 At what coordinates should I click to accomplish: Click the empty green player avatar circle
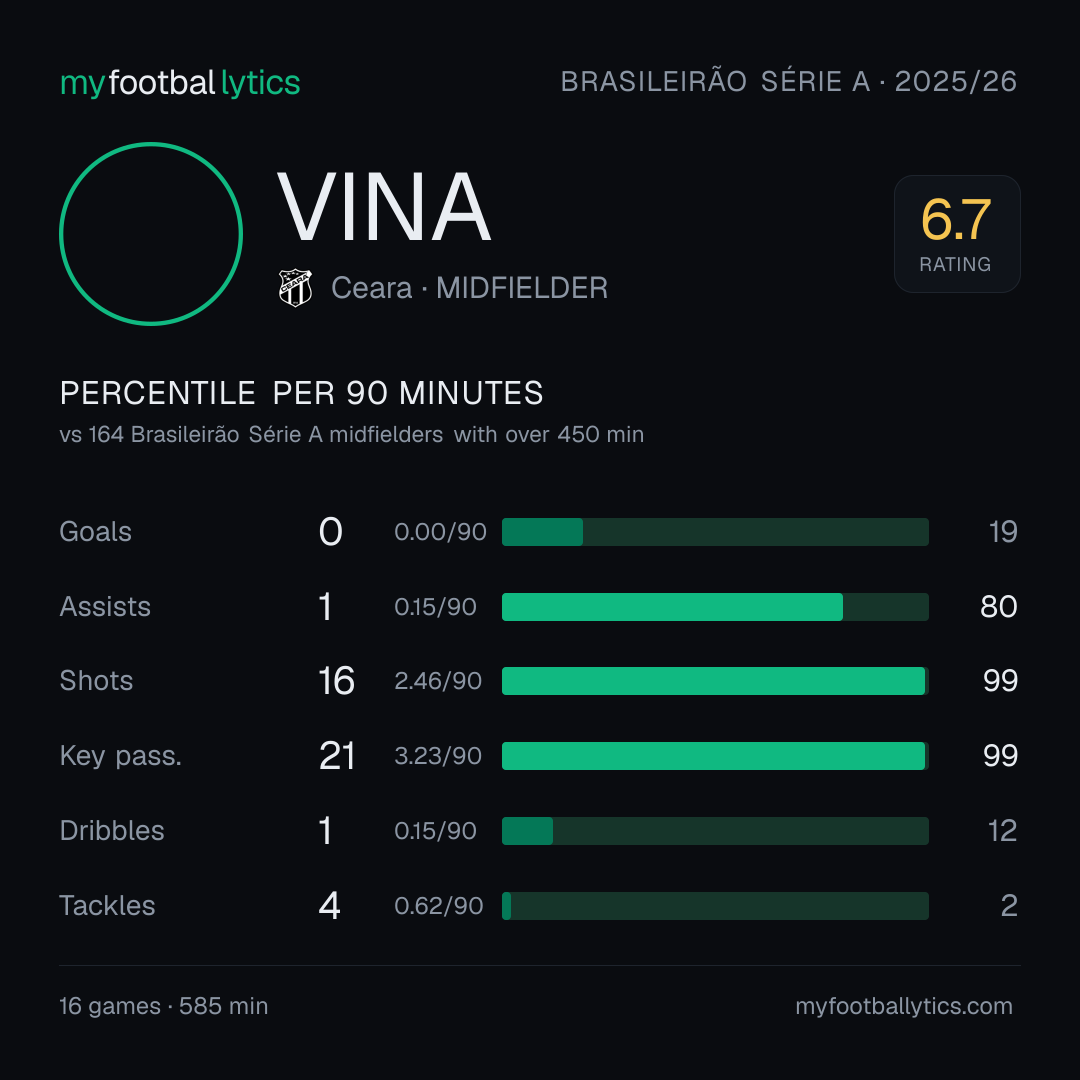151,233
